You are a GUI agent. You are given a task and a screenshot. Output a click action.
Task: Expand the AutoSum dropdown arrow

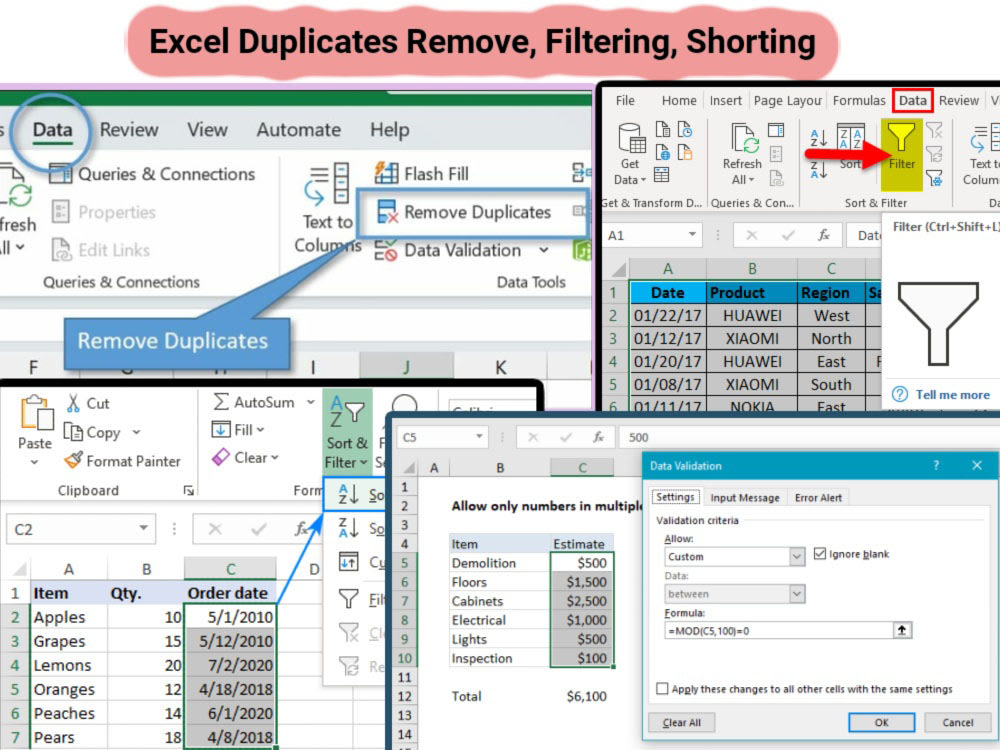tap(311, 402)
